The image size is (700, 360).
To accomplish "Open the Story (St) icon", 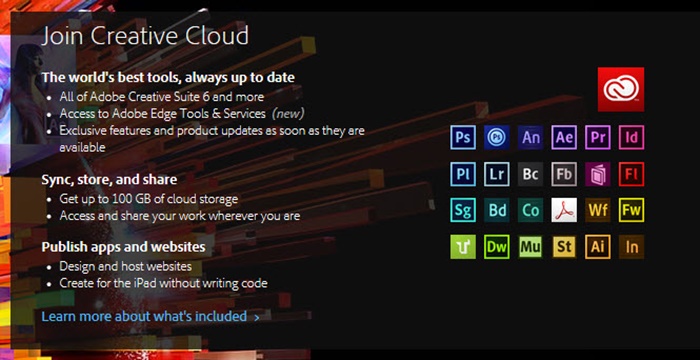I will (x=564, y=247).
